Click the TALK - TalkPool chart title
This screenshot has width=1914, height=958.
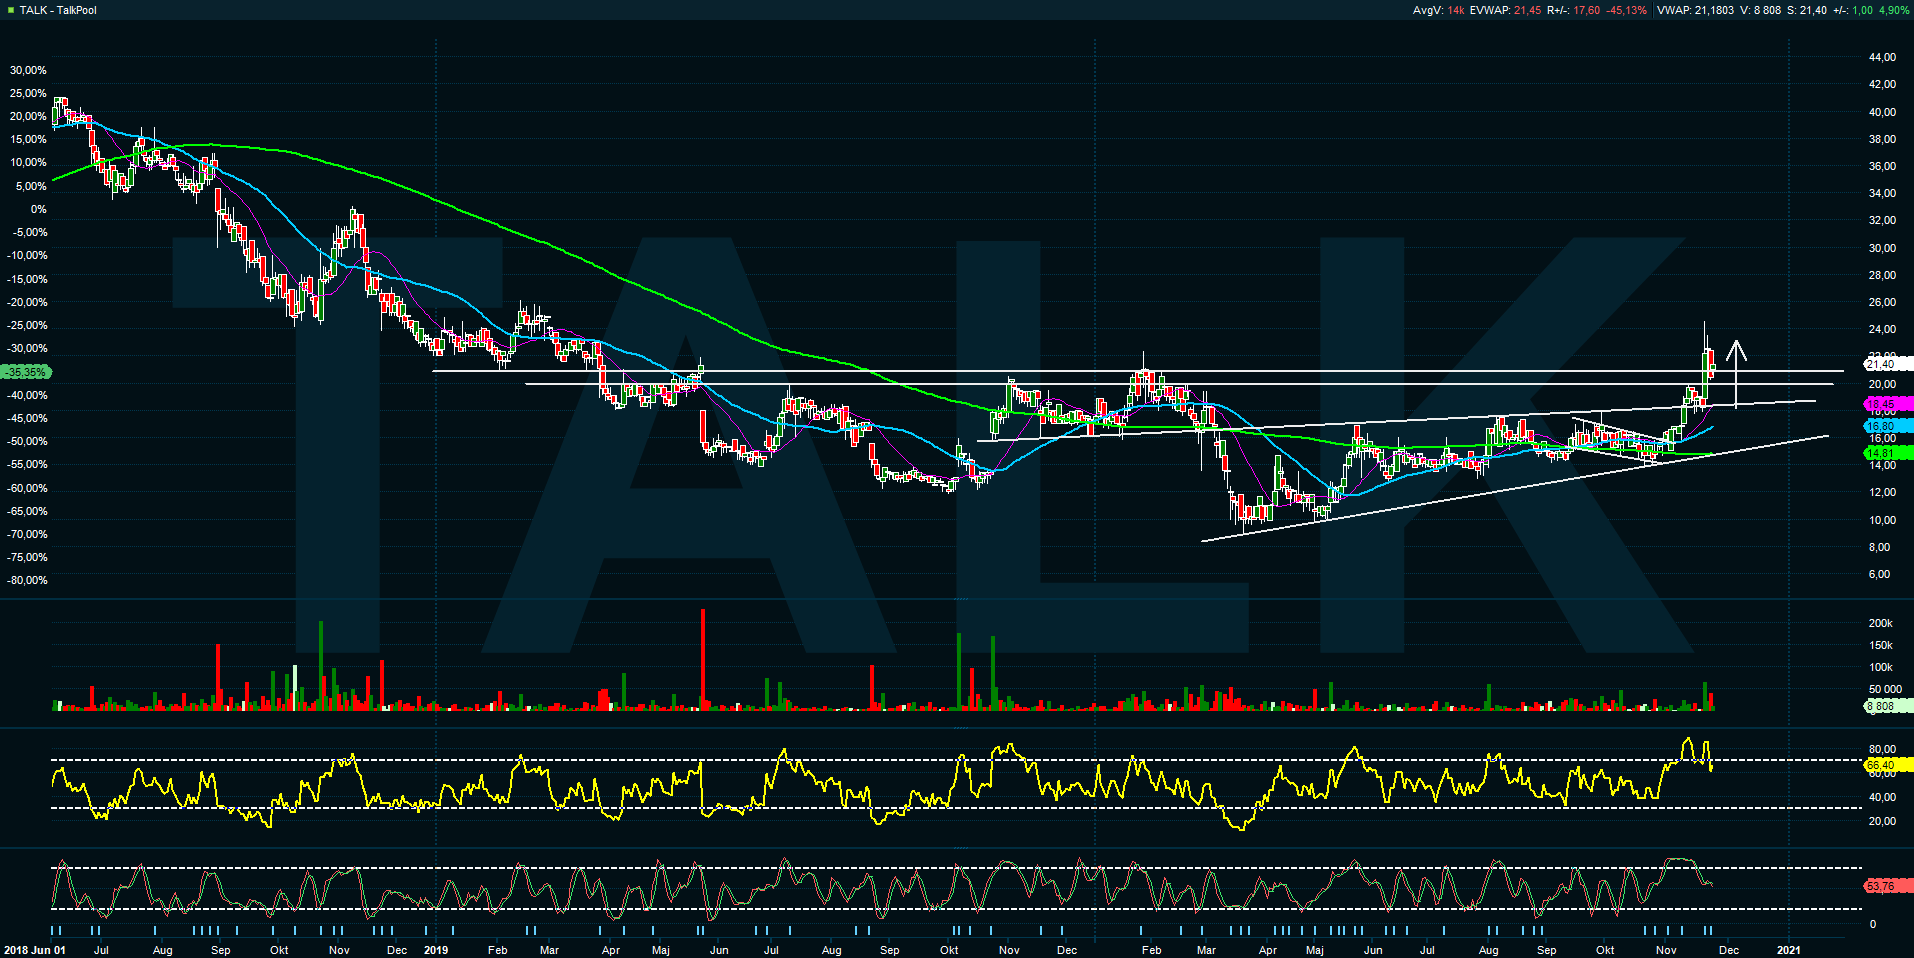[58, 10]
